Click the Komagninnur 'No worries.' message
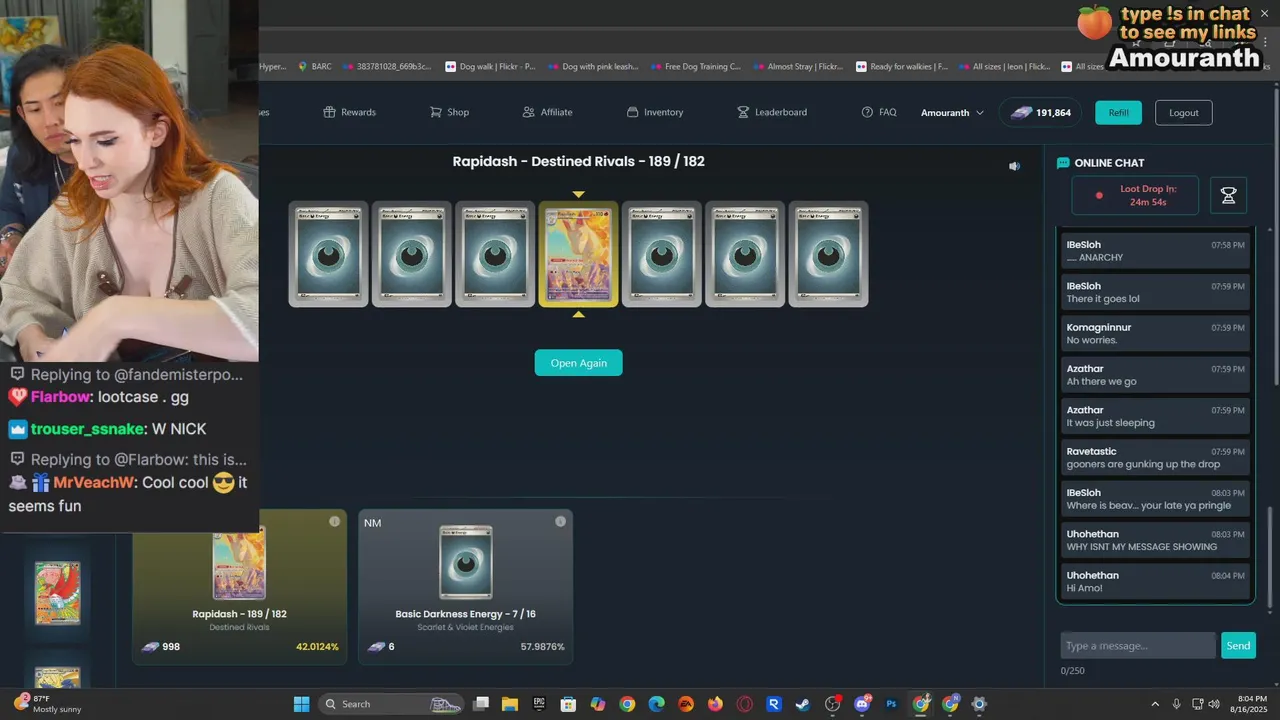 click(x=1155, y=333)
